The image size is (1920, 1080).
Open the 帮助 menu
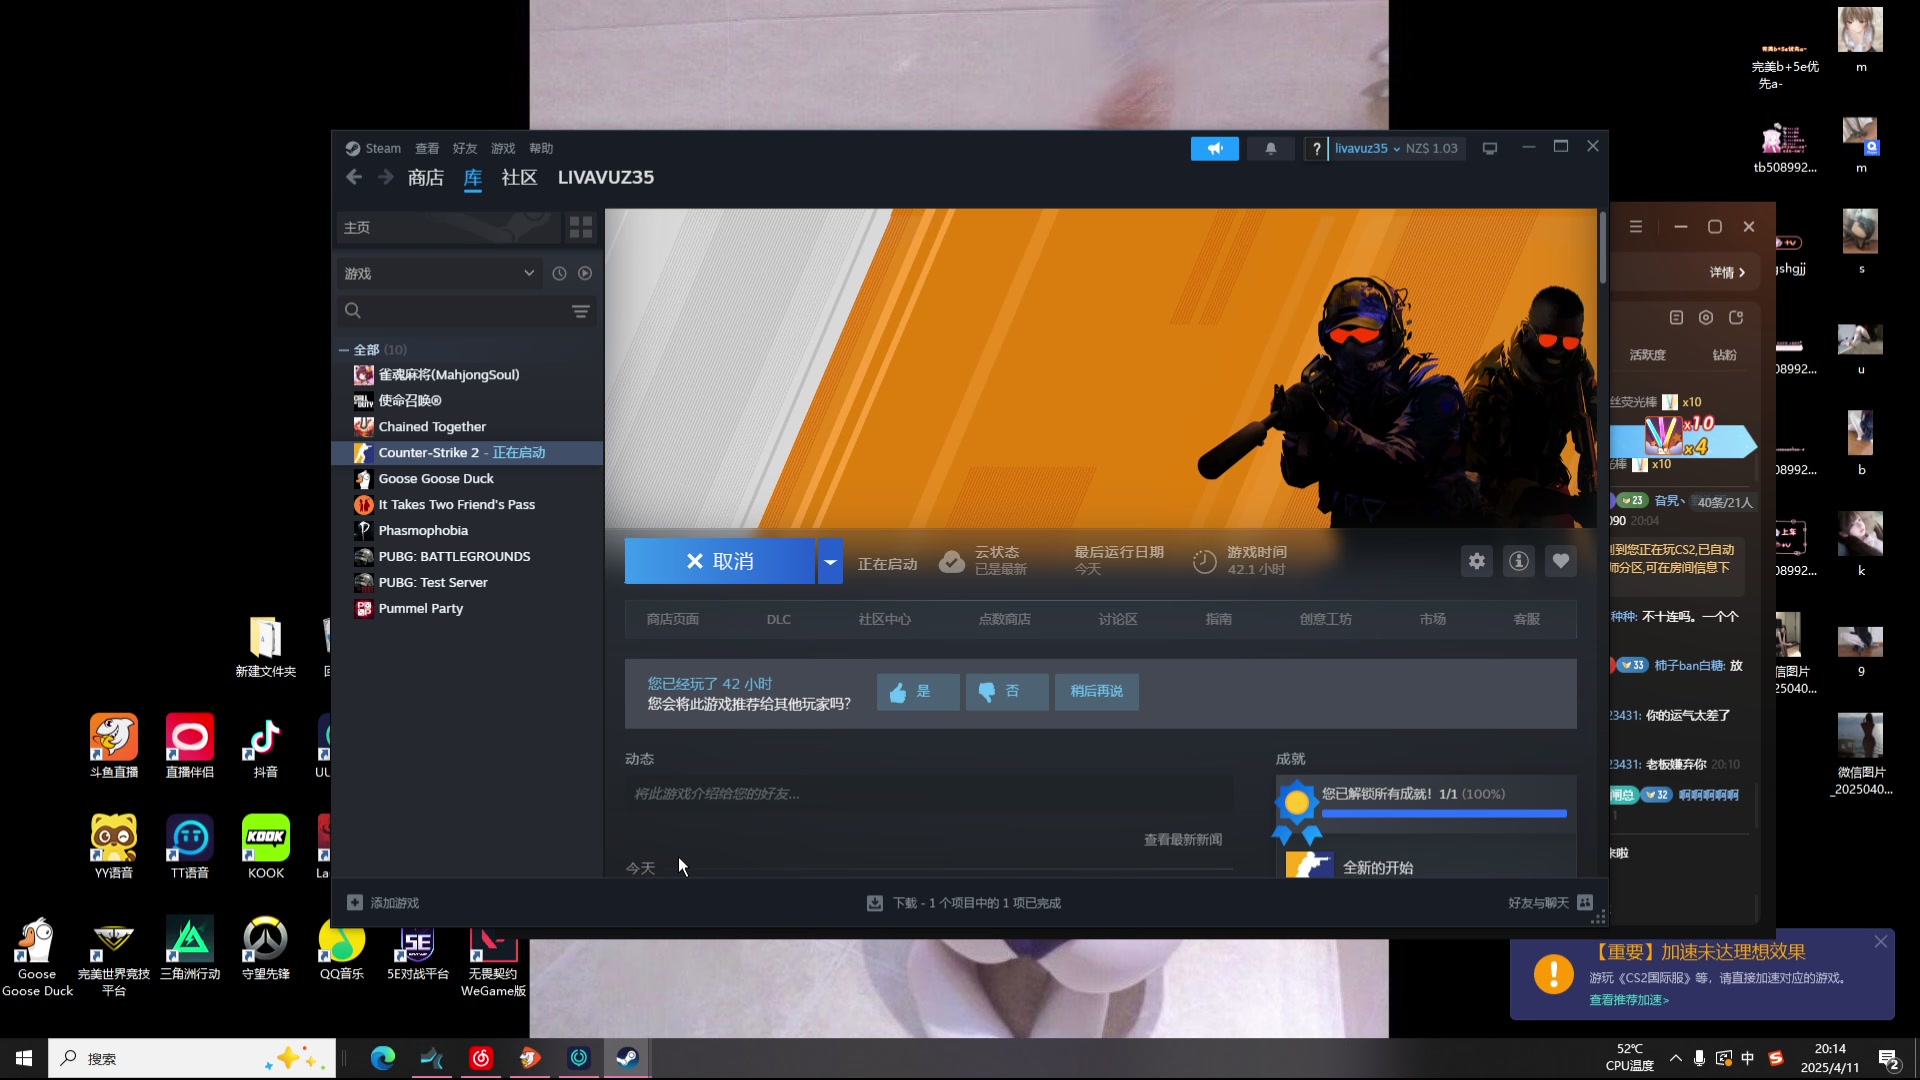click(x=541, y=148)
